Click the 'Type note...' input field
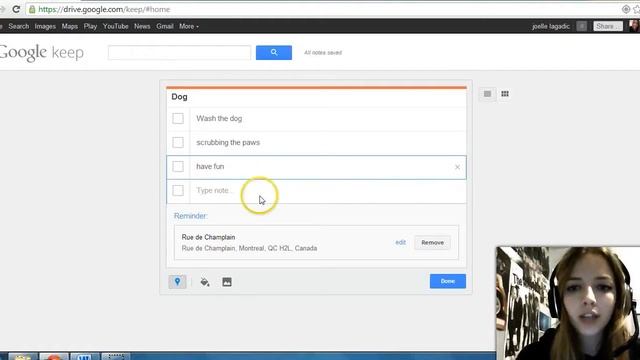 pyautogui.click(x=327, y=191)
